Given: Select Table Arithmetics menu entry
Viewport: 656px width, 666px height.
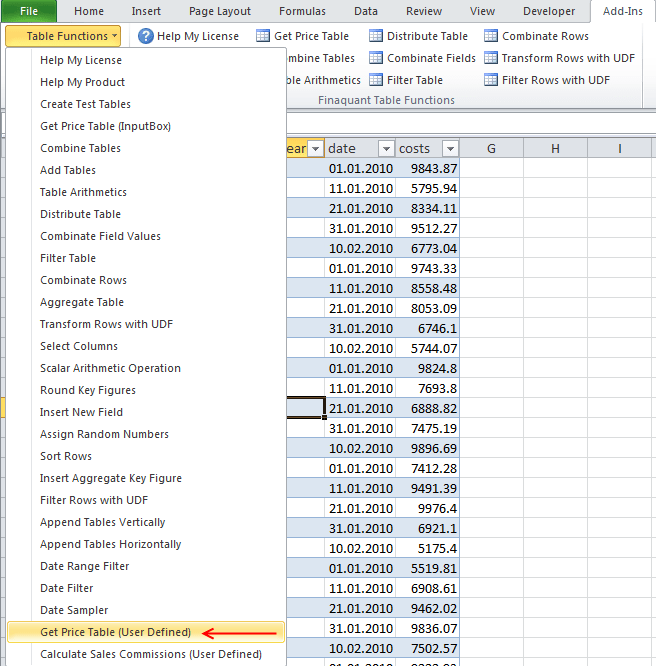Looking at the screenshot, I should [x=146, y=192].
